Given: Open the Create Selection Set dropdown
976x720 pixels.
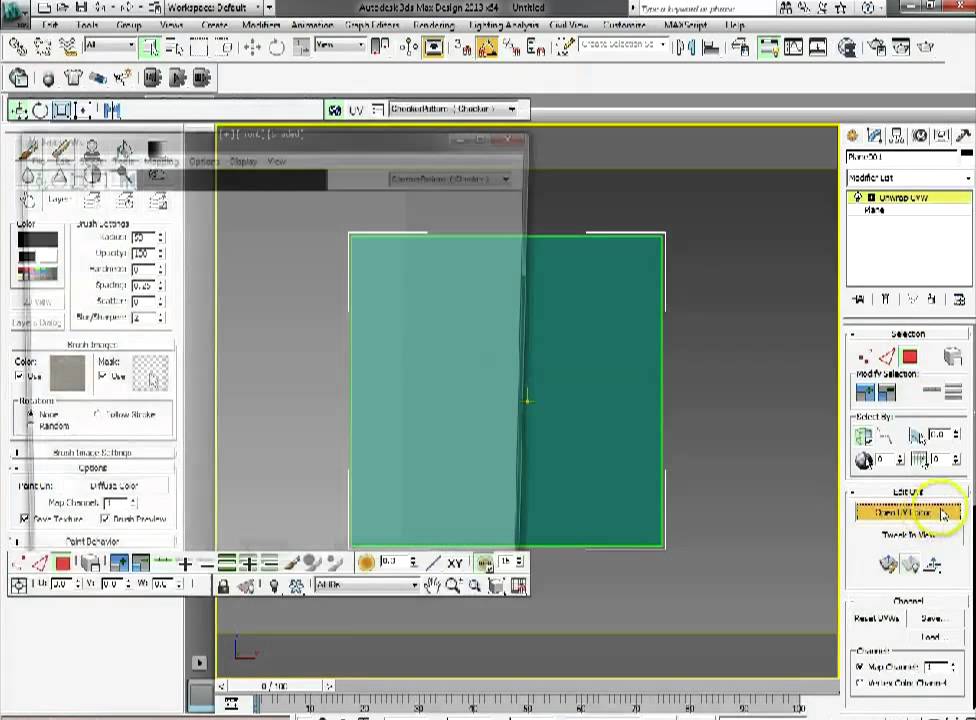Looking at the screenshot, I should 623,45.
